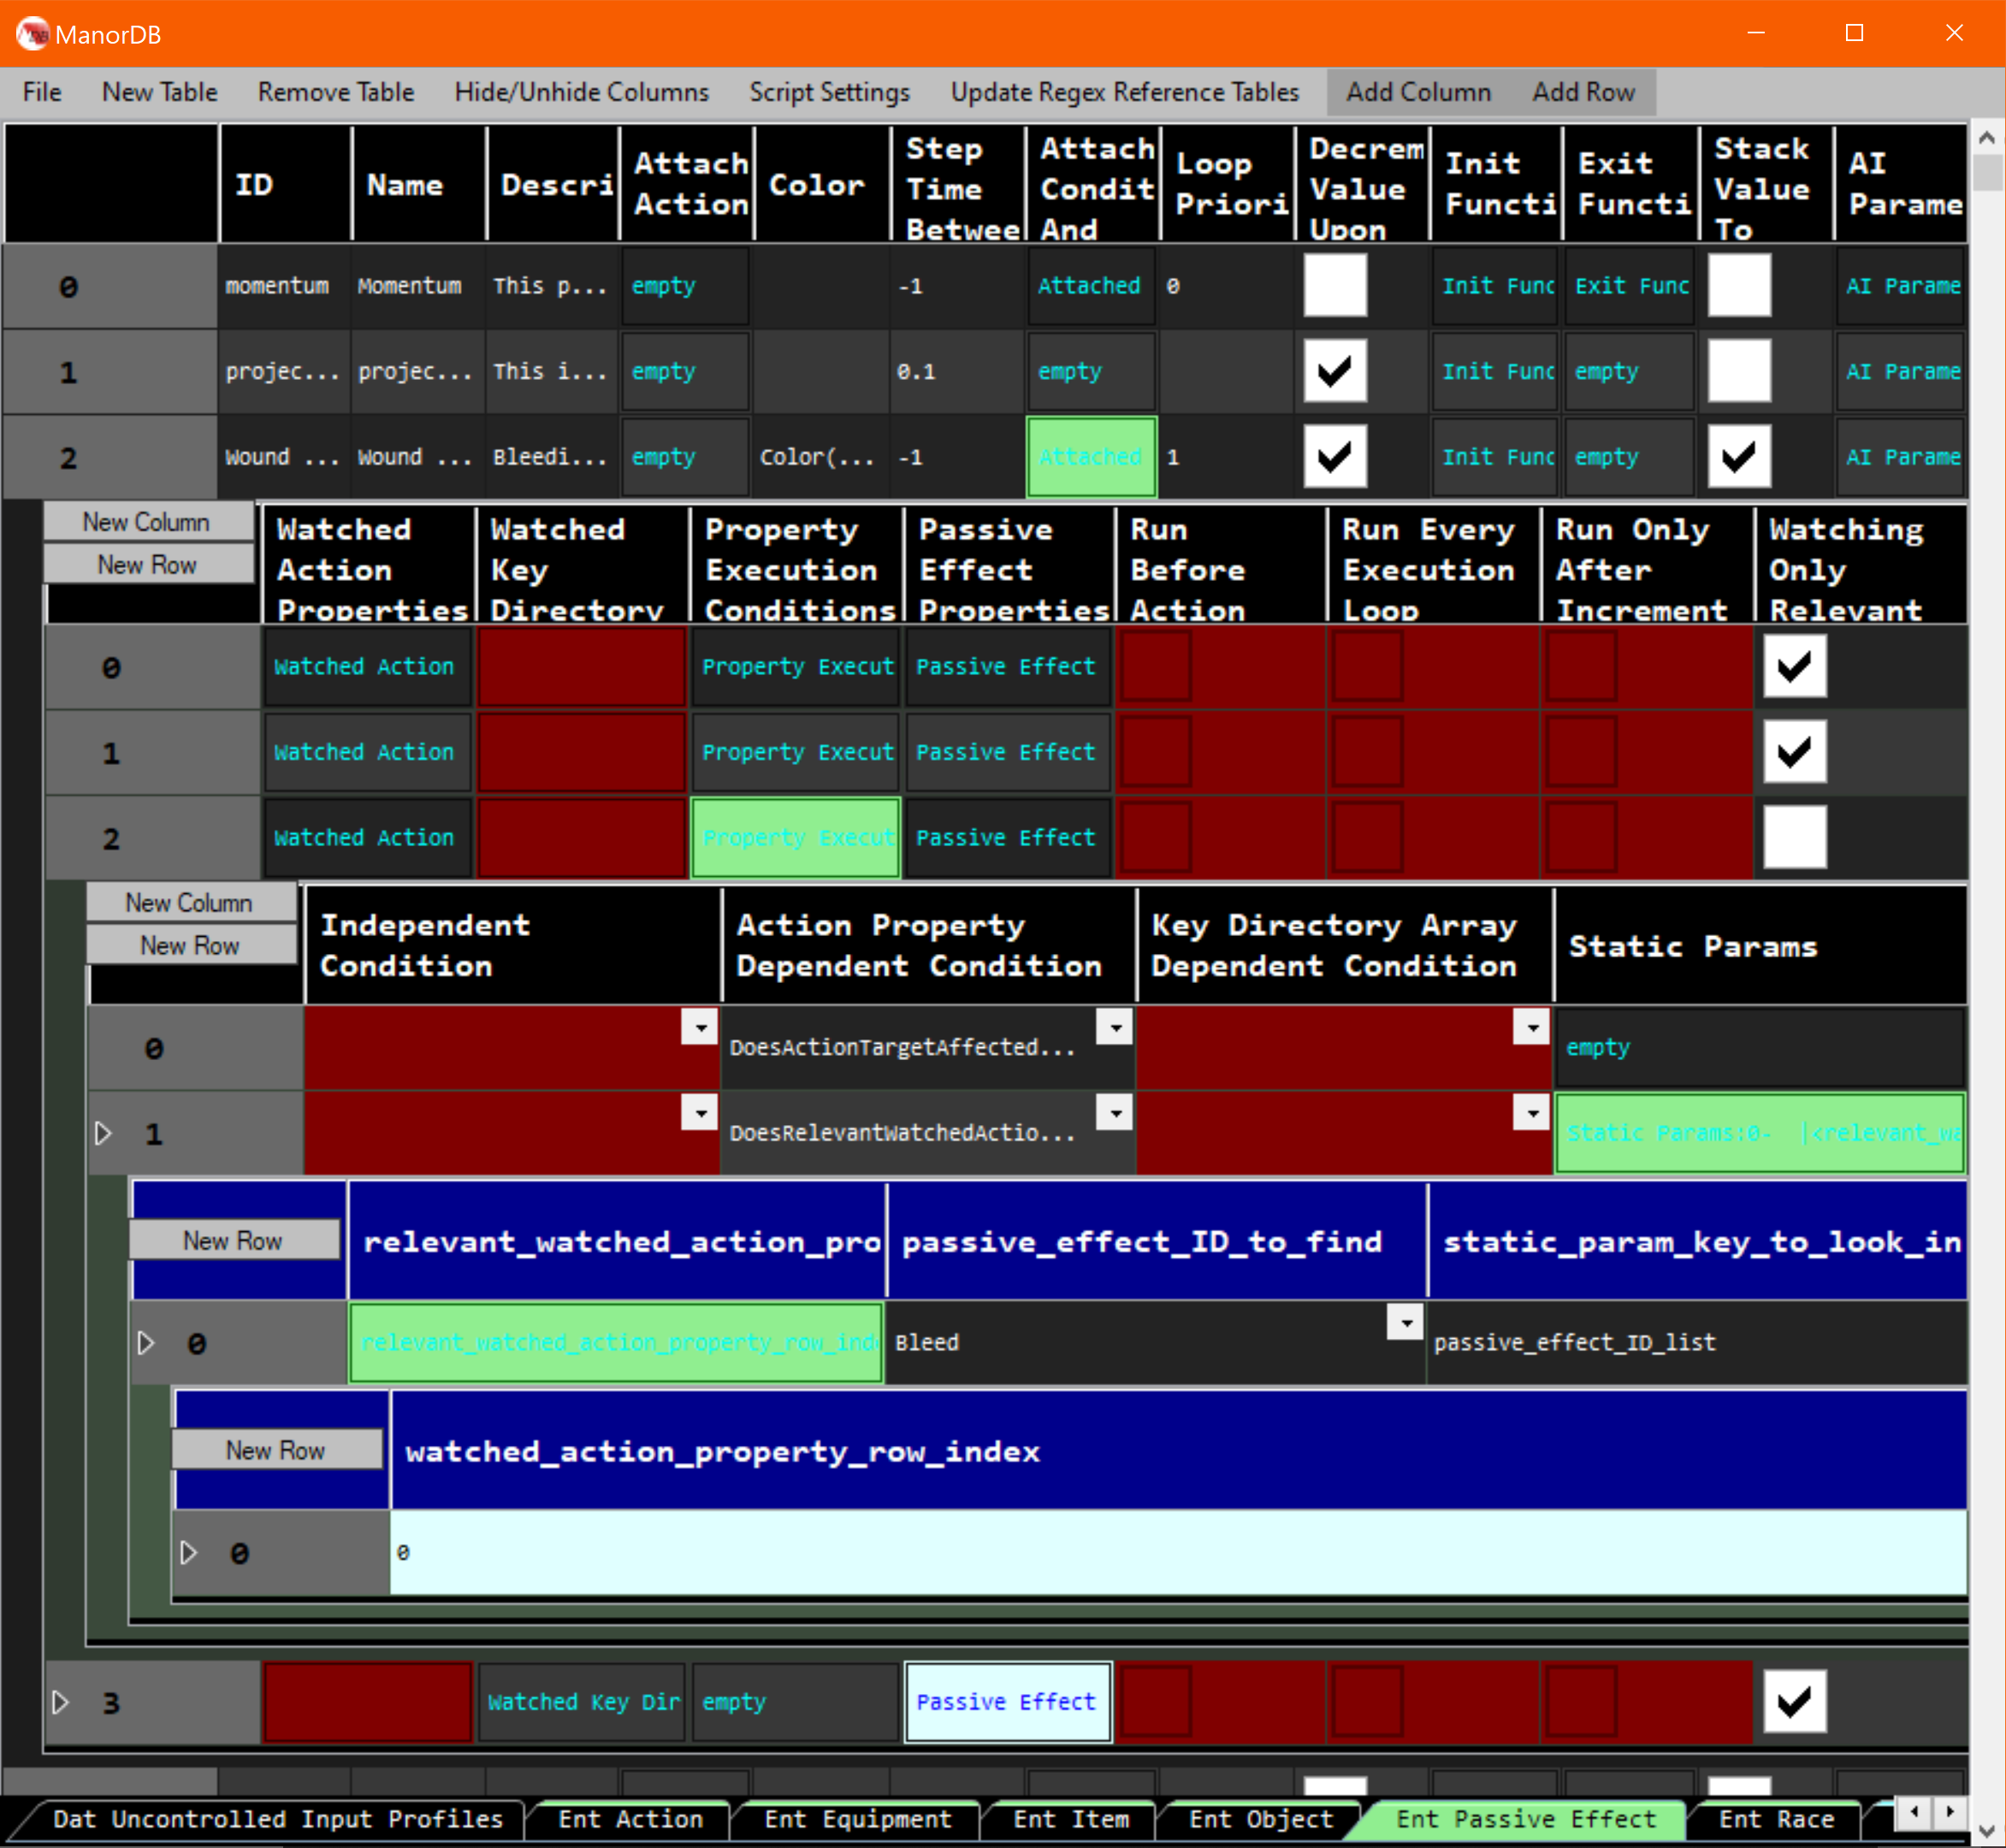This screenshot has height=1848, width=2006.
Task: Expand row 3 triangle next to Watched Key Dir
Action: pyautogui.click(x=60, y=1702)
